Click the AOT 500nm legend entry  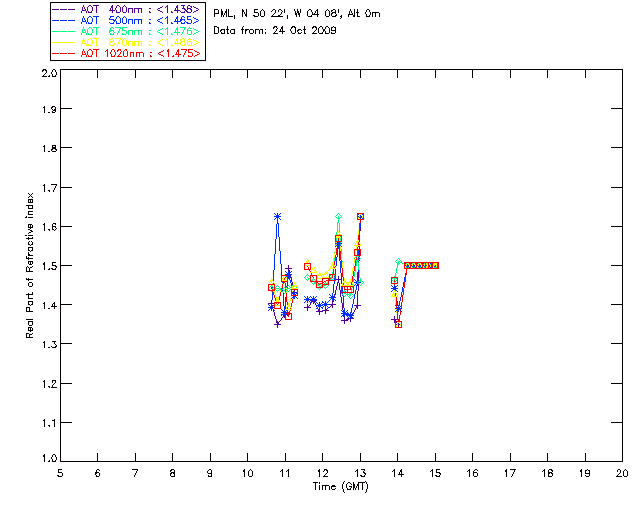(127, 20)
